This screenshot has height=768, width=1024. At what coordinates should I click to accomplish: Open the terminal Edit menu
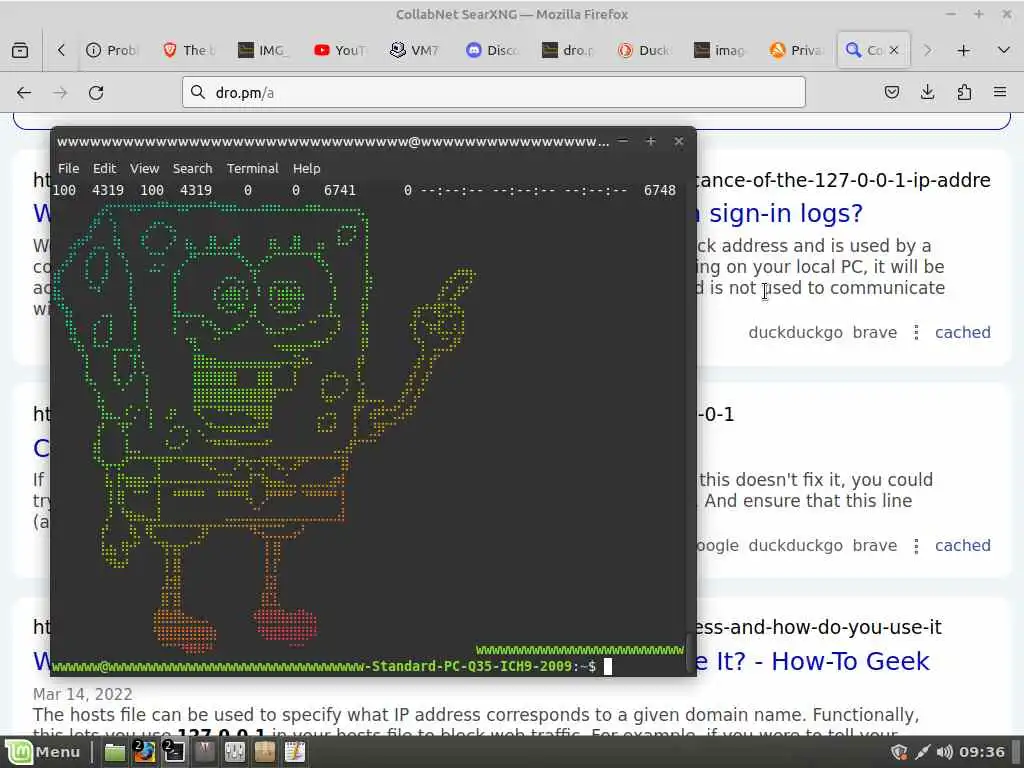(104, 168)
